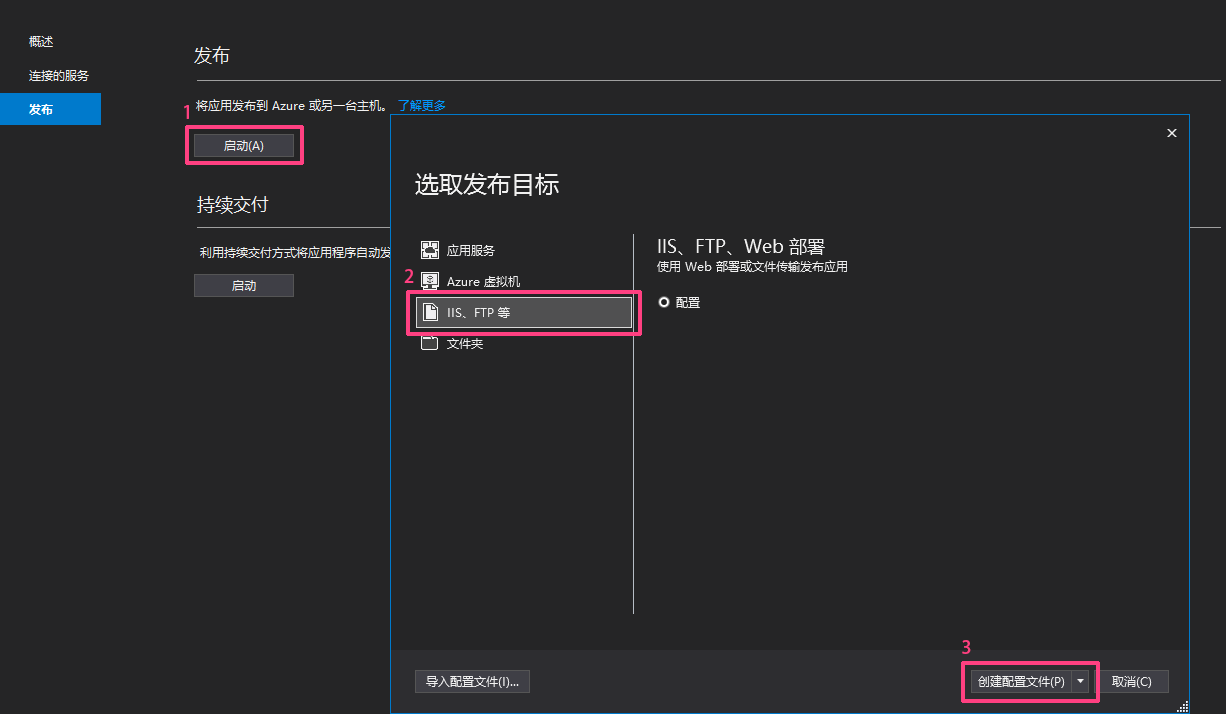Close the 选取发布目标 dialog
Image resolution: width=1226 pixels, height=714 pixels.
[x=1172, y=133]
